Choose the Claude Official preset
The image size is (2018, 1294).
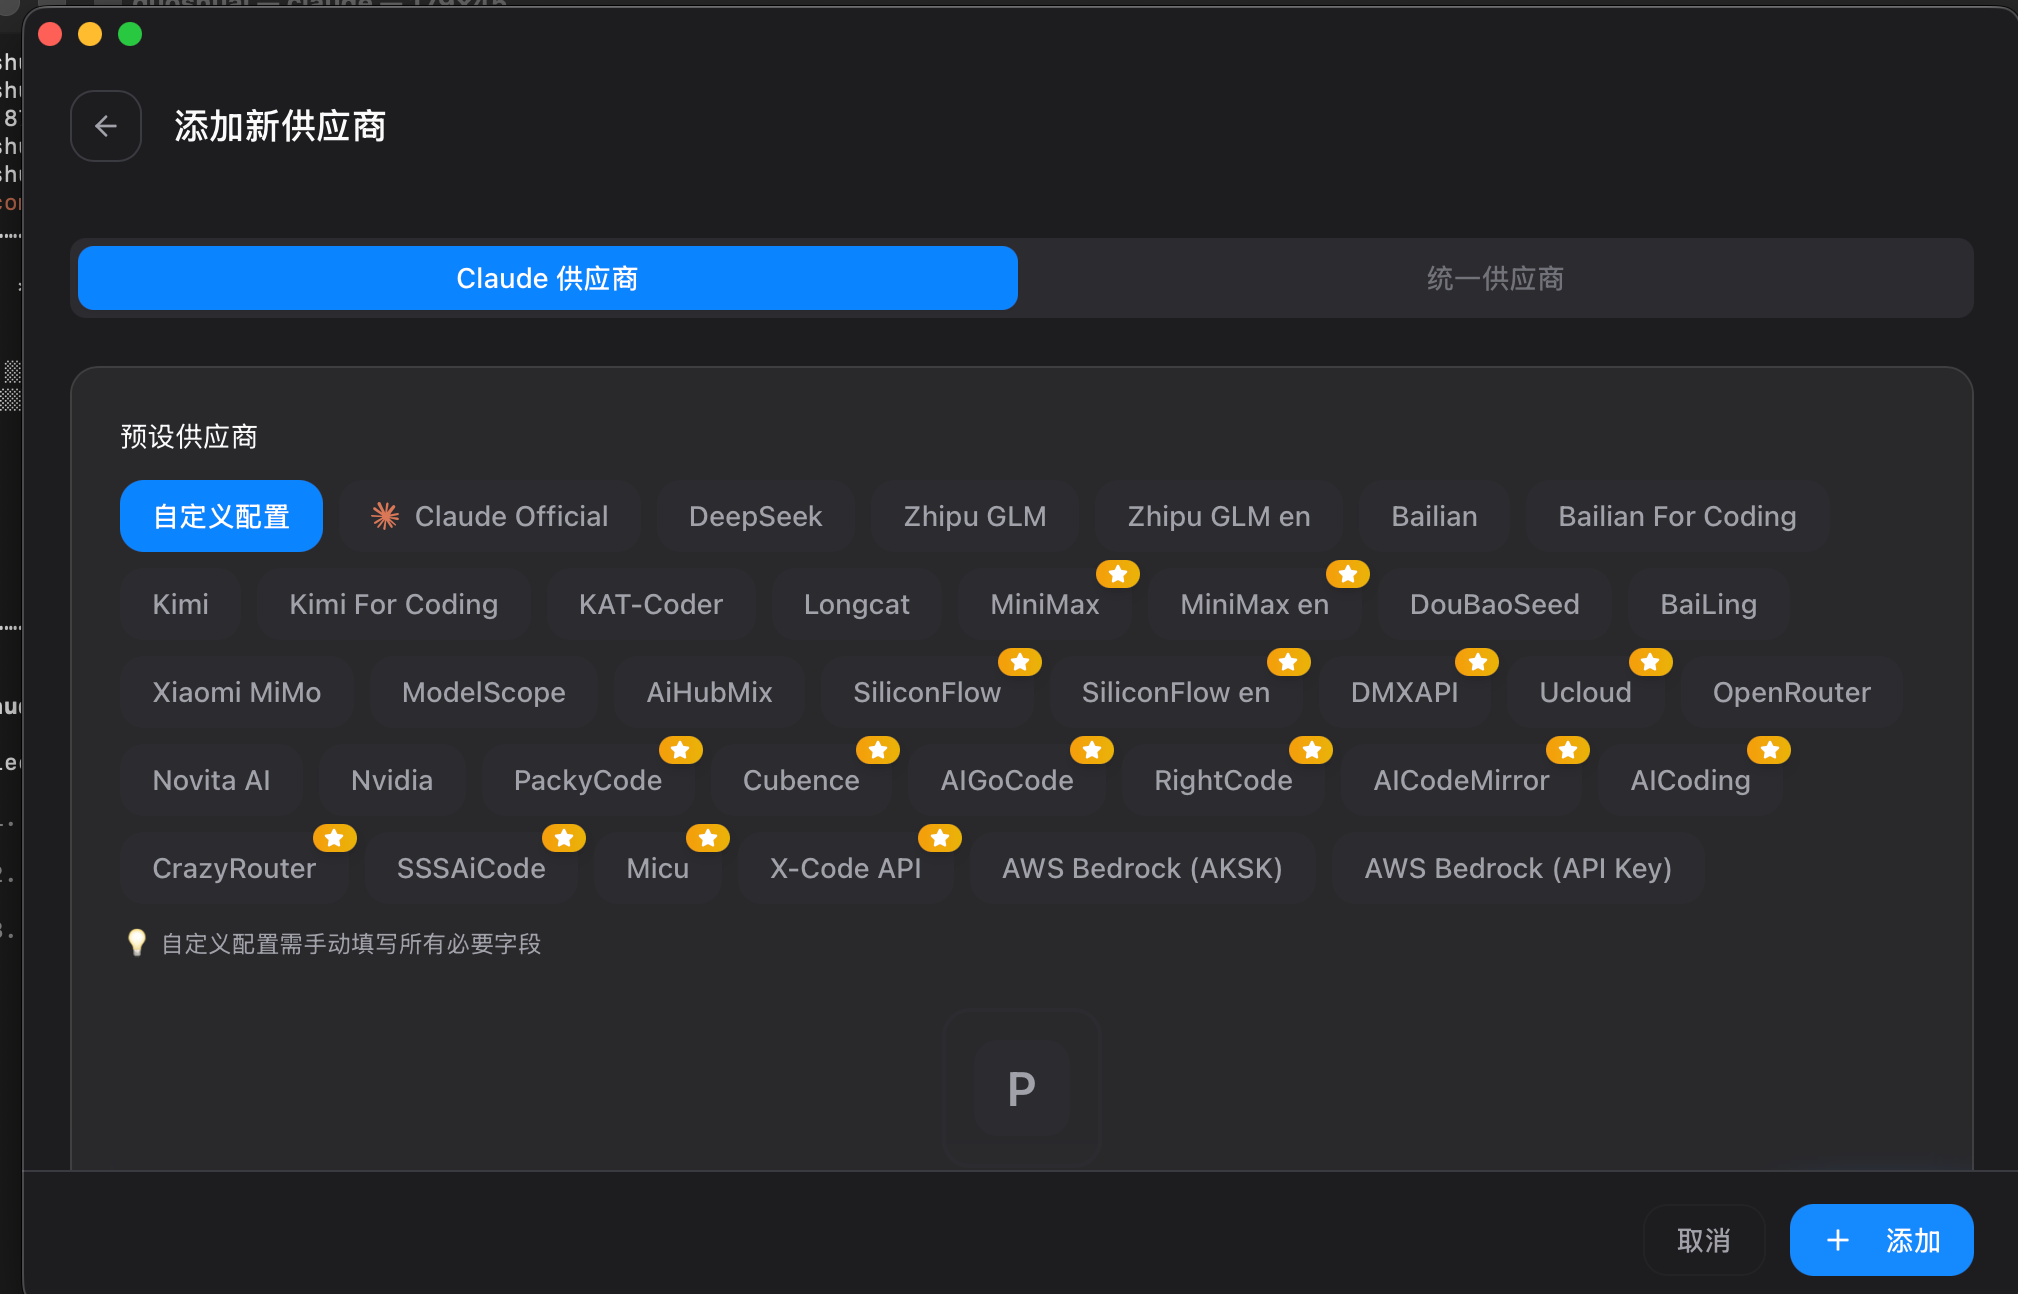(490, 516)
